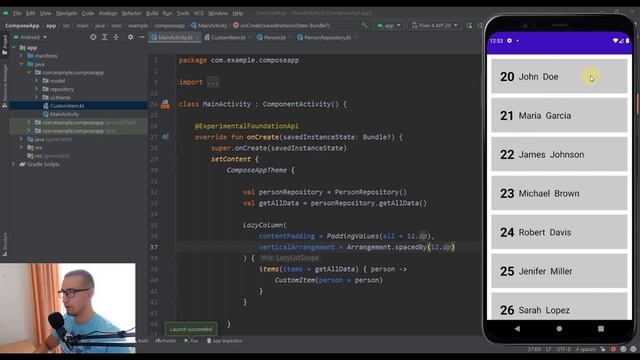
Task: Expand the ui.theme package
Action: 37,98
